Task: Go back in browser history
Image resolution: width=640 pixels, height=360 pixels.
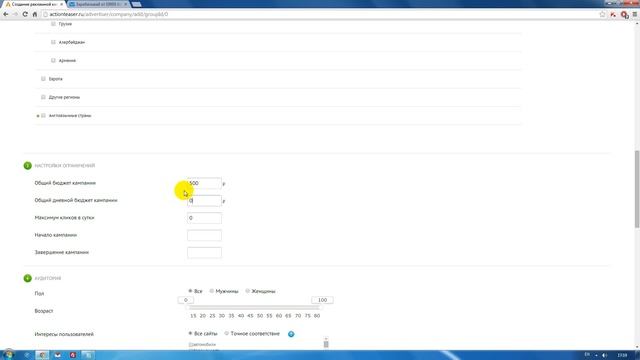Action: coord(6,14)
